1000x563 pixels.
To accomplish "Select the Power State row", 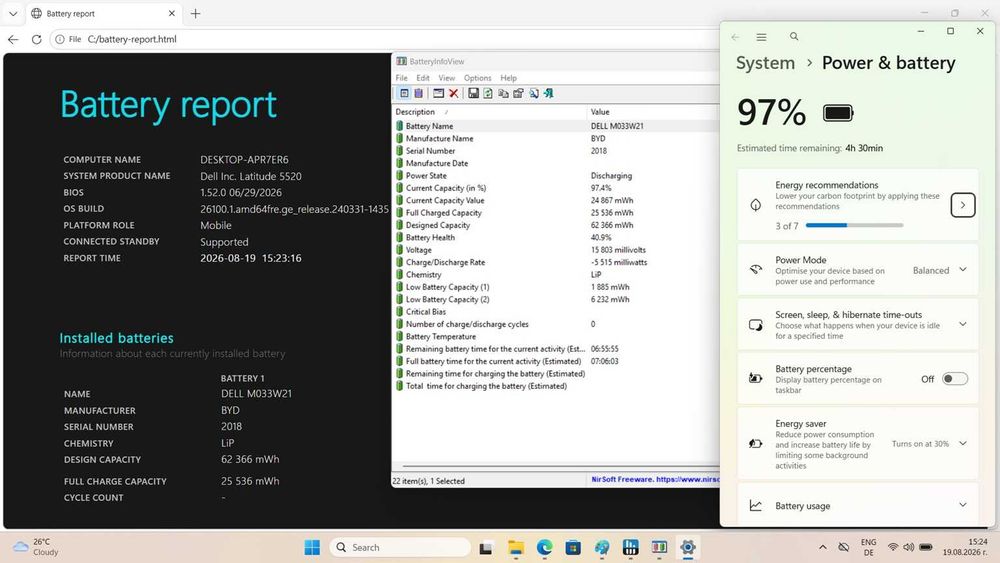I will tap(556, 175).
